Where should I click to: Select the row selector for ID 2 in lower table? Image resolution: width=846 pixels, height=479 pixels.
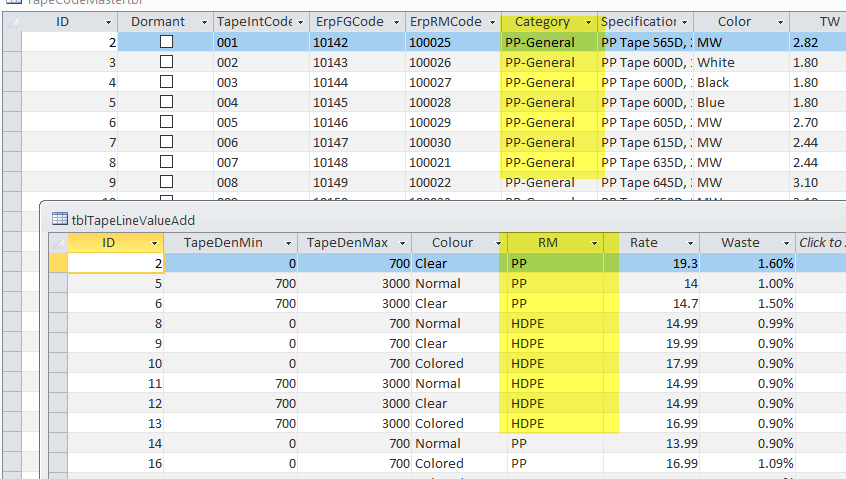point(57,263)
